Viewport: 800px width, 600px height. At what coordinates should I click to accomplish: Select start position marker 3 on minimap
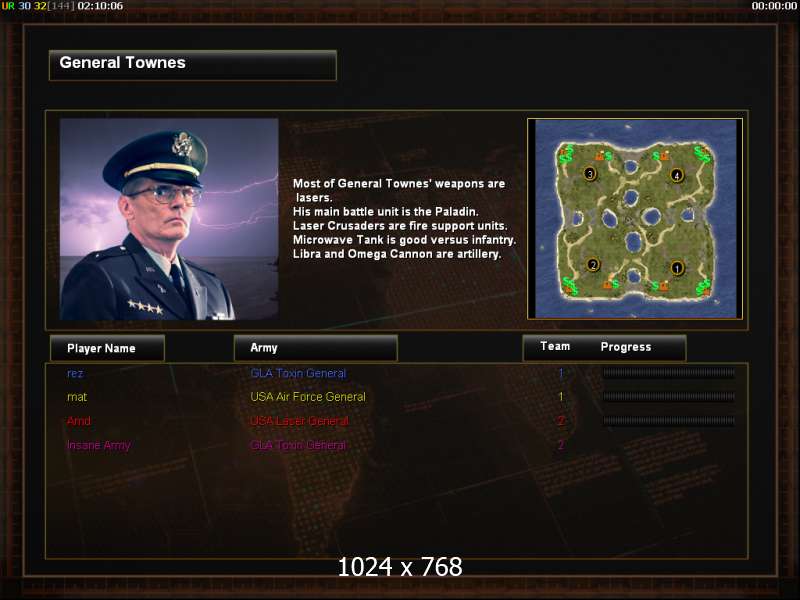[x=590, y=174]
